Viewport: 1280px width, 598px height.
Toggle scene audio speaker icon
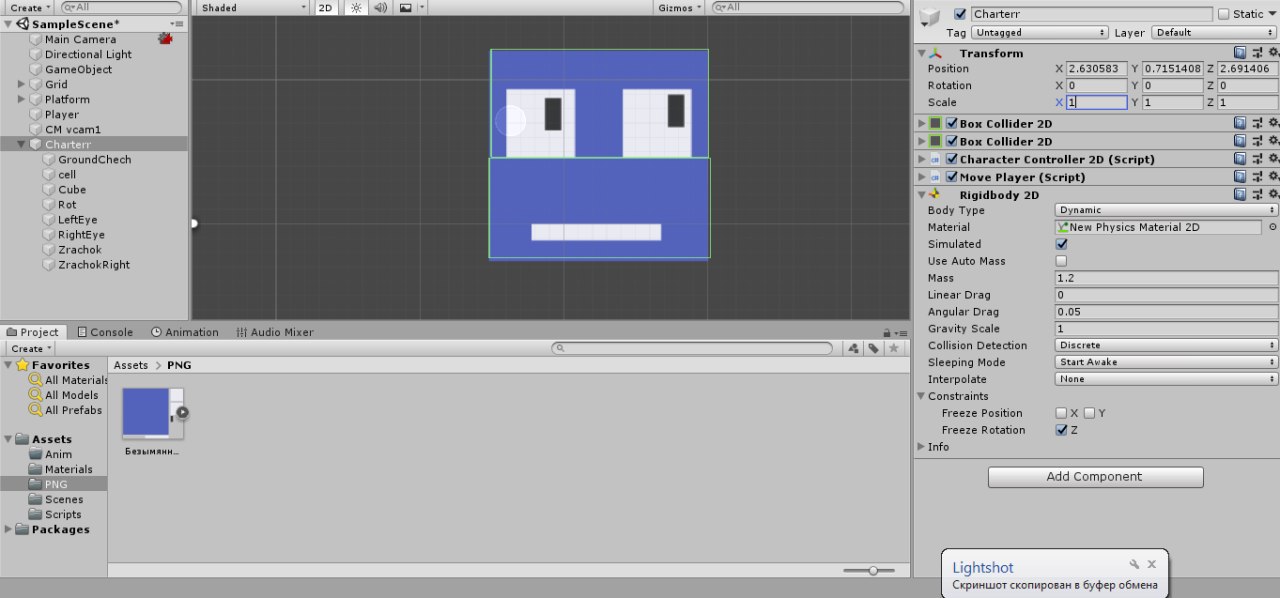pos(380,7)
